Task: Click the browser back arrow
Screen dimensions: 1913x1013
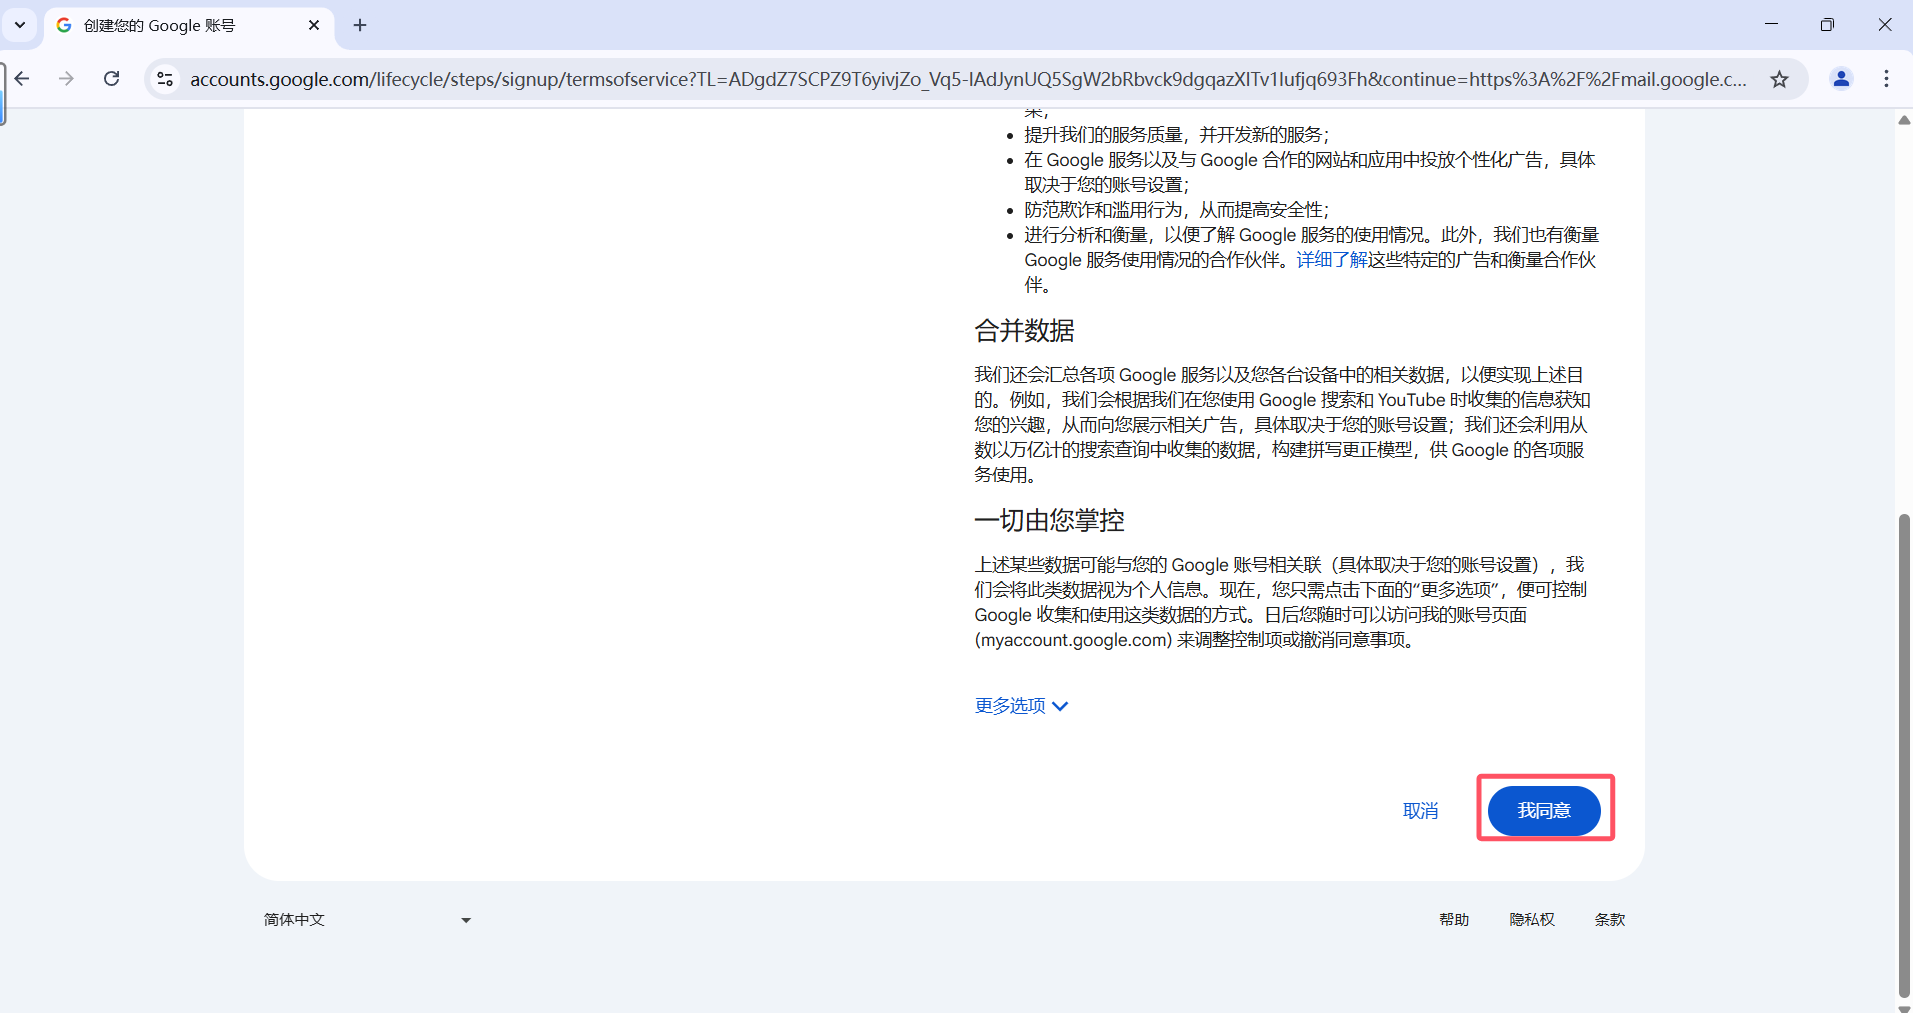Action: 22,78
